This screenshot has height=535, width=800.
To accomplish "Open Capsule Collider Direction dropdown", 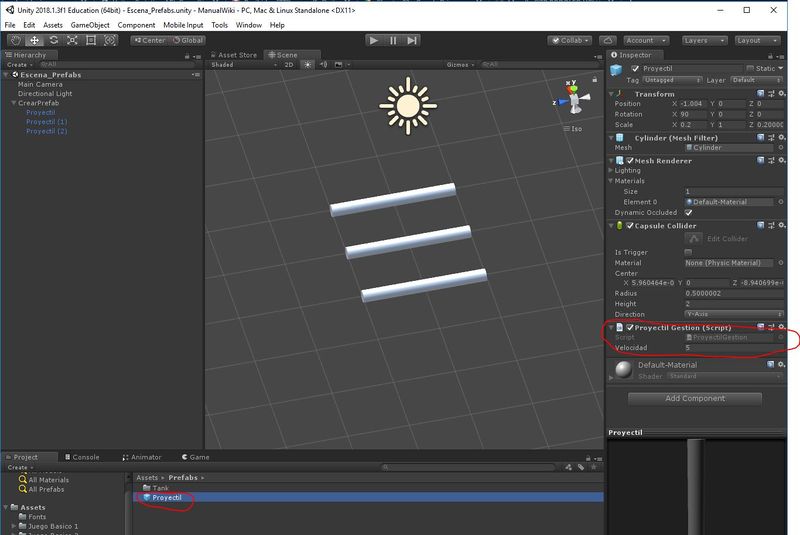I will (734, 314).
